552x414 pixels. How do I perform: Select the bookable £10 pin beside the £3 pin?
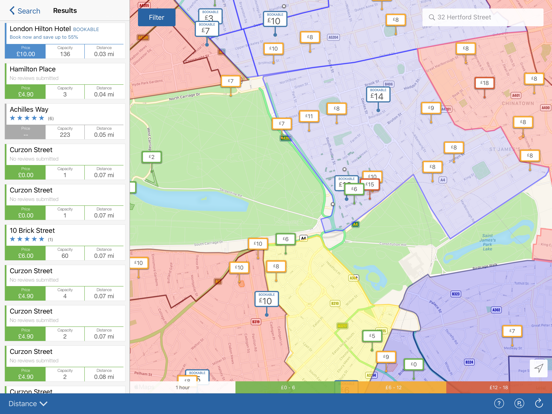pyautogui.click(x=275, y=19)
